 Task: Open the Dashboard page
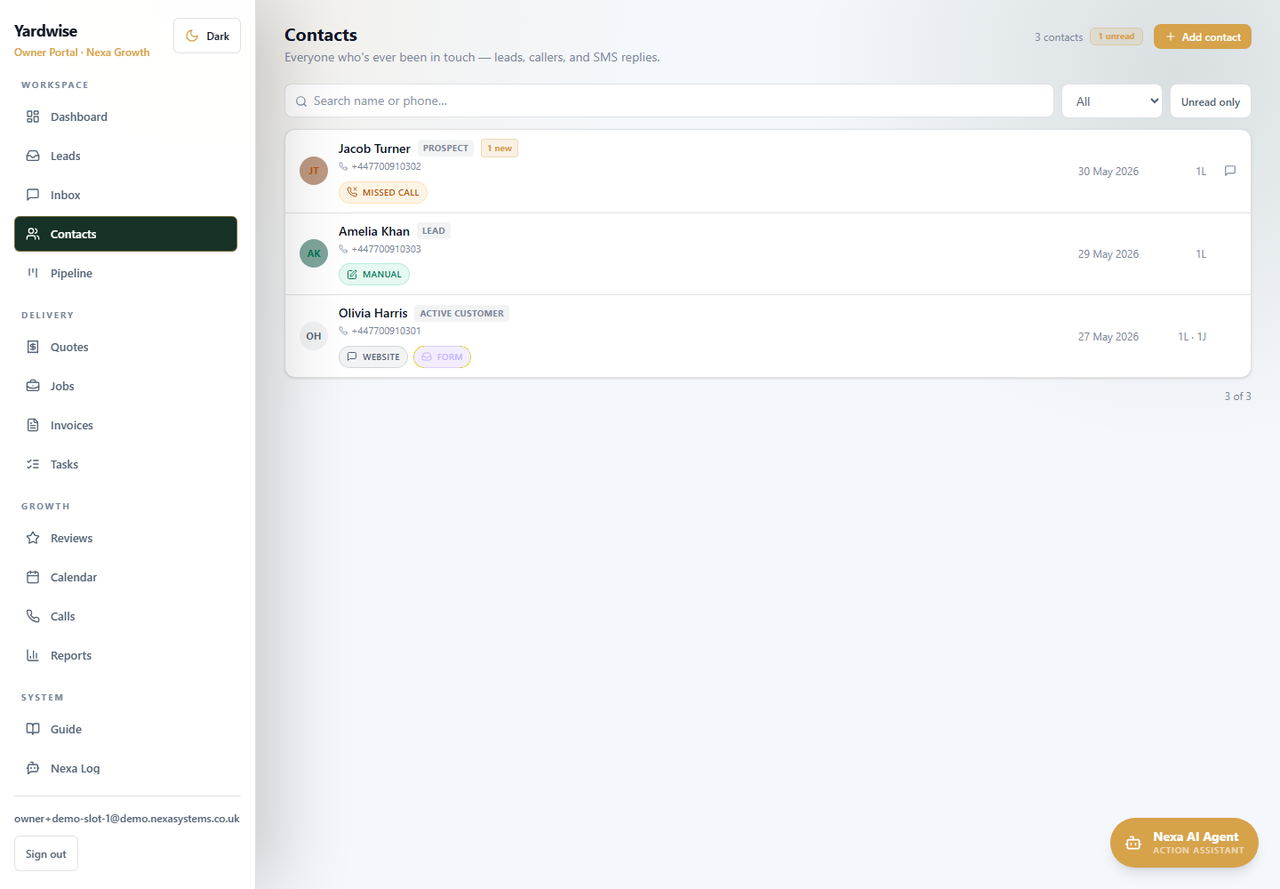[x=126, y=117]
